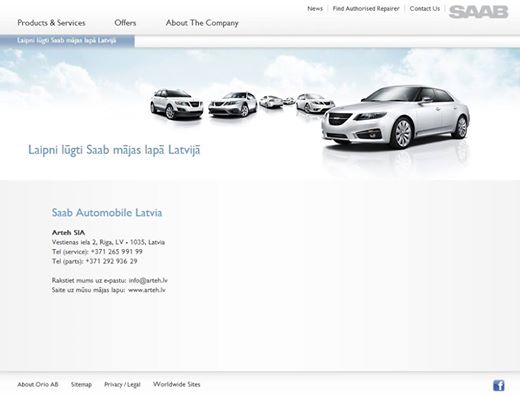The image size is (520, 395).
Task: Click the parts phone number +371 292 936 29
Action: [x=112, y=261]
